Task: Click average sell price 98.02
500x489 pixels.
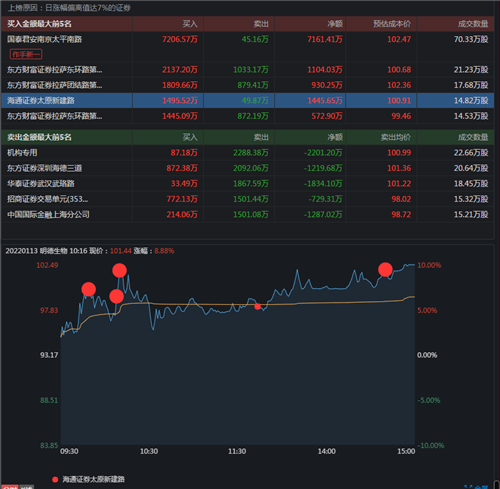Action: point(401,199)
